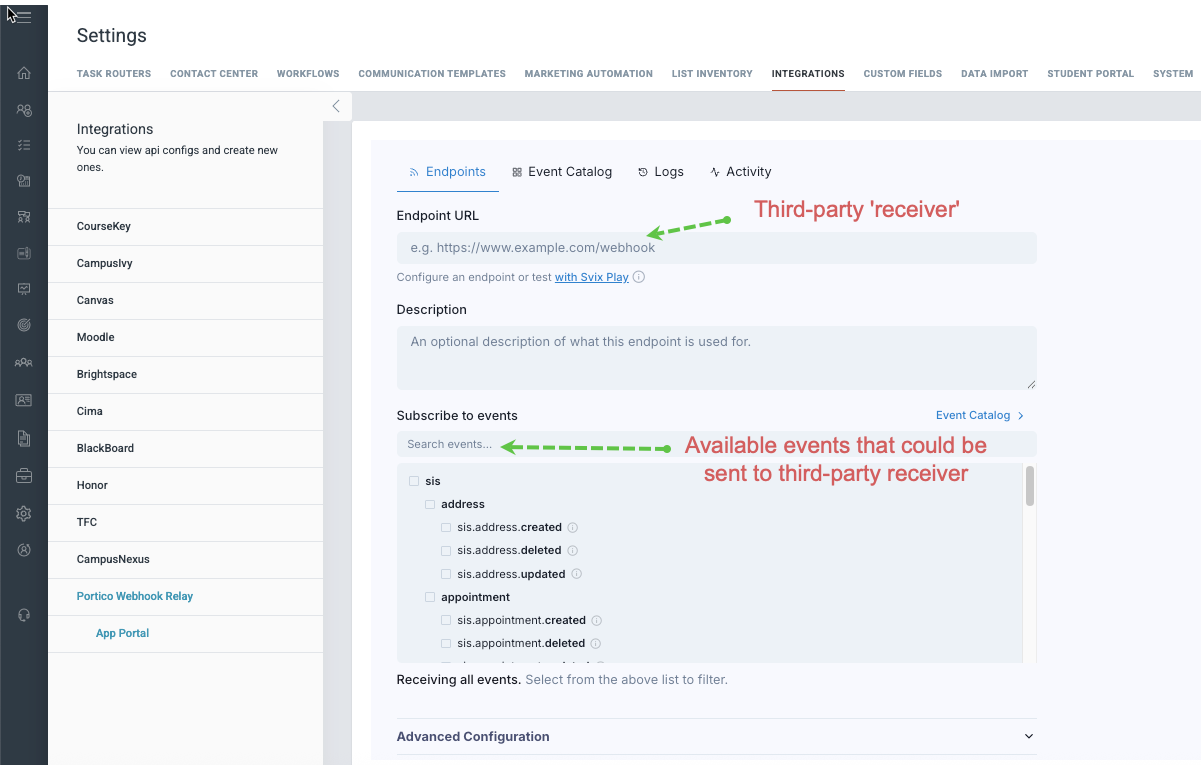Open the System settings tab
The height and width of the screenshot is (765, 1201).
coord(1173,74)
